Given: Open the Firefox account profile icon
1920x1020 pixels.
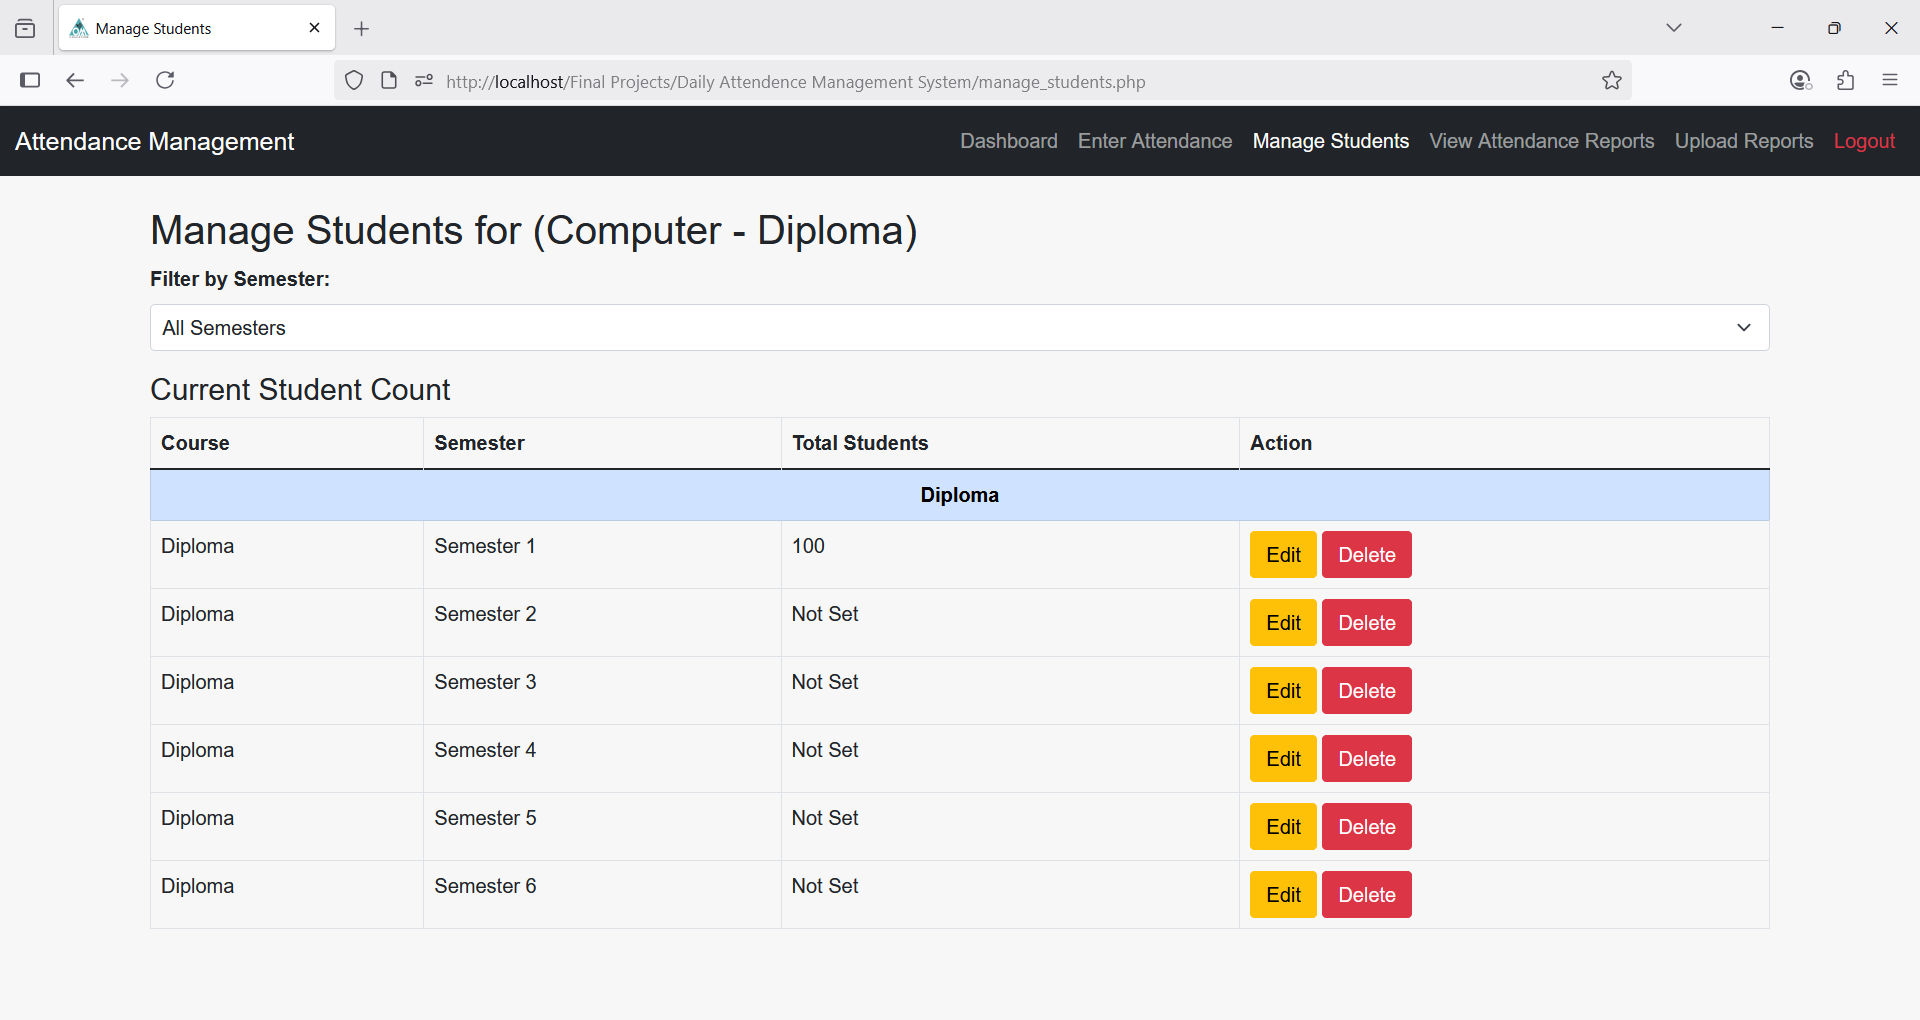Looking at the screenshot, I should pyautogui.click(x=1800, y=80).
